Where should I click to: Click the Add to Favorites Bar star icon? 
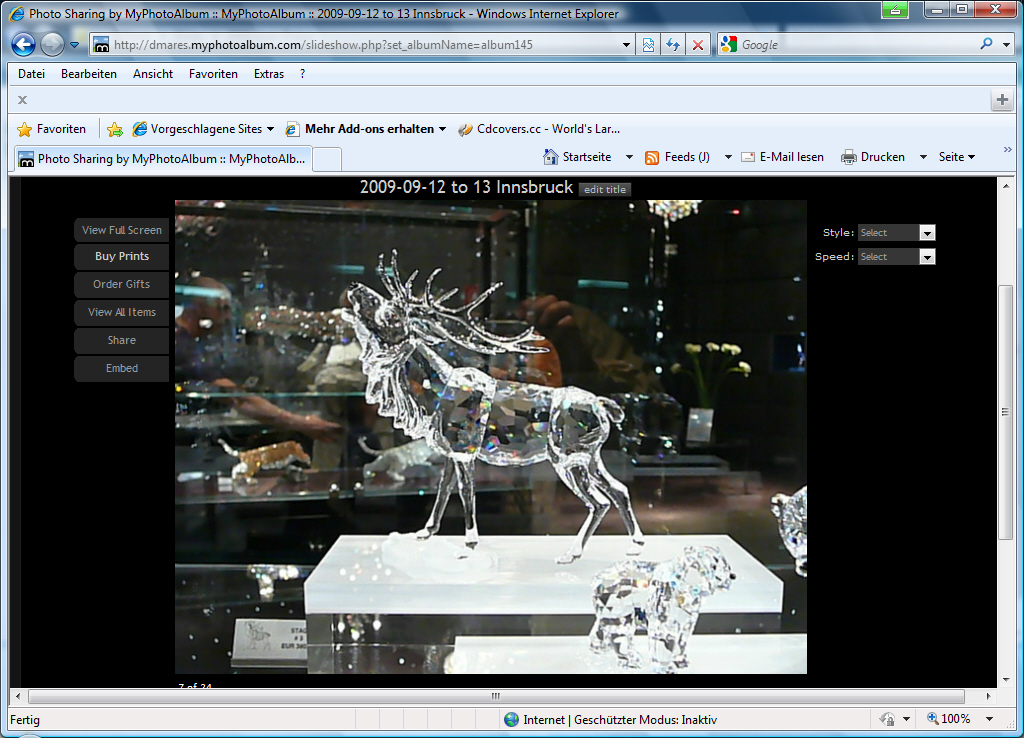tap(115, 129)
